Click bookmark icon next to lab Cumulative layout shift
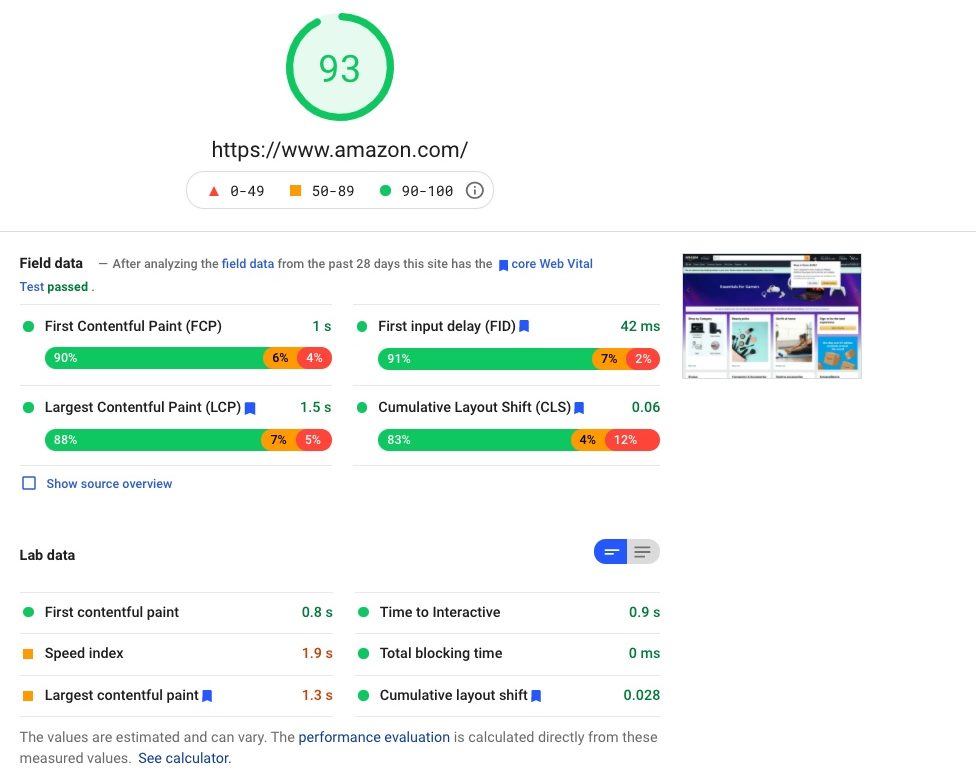This screenshot has height=768, width=976. point(536,696)
